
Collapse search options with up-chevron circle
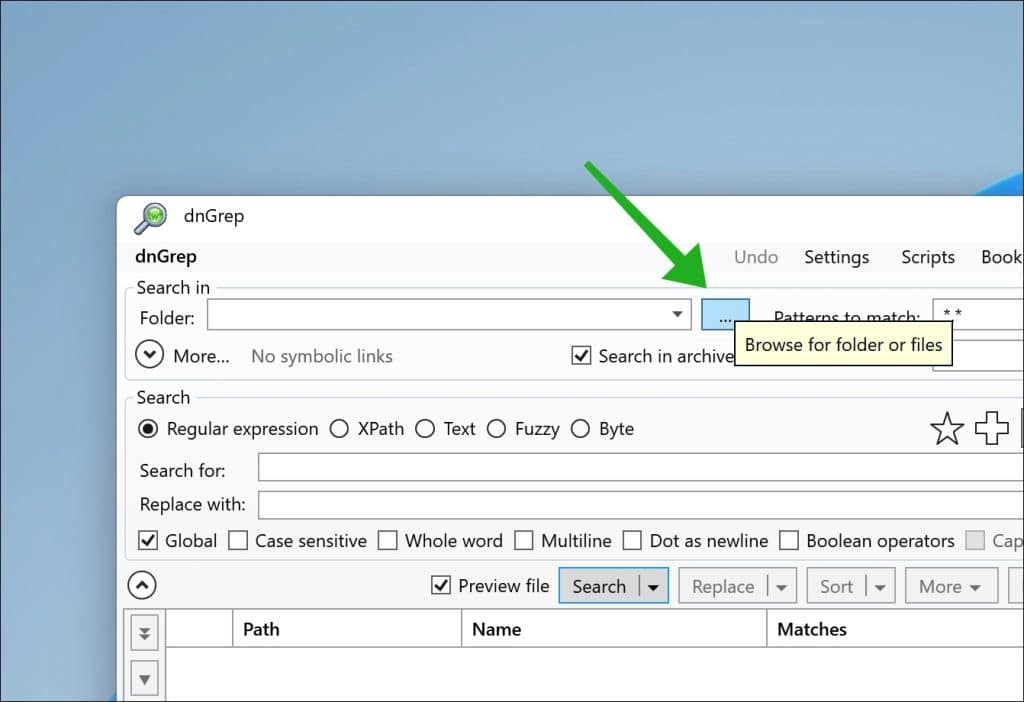coord(142,585)
